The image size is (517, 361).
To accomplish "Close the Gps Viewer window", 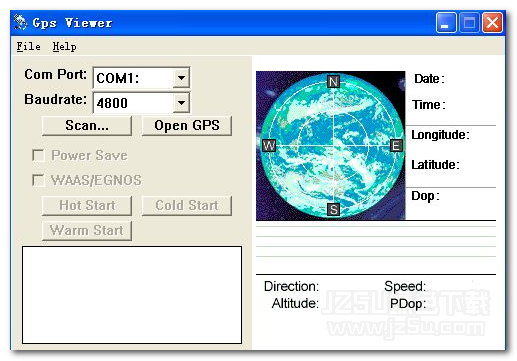I will point(492,23).
